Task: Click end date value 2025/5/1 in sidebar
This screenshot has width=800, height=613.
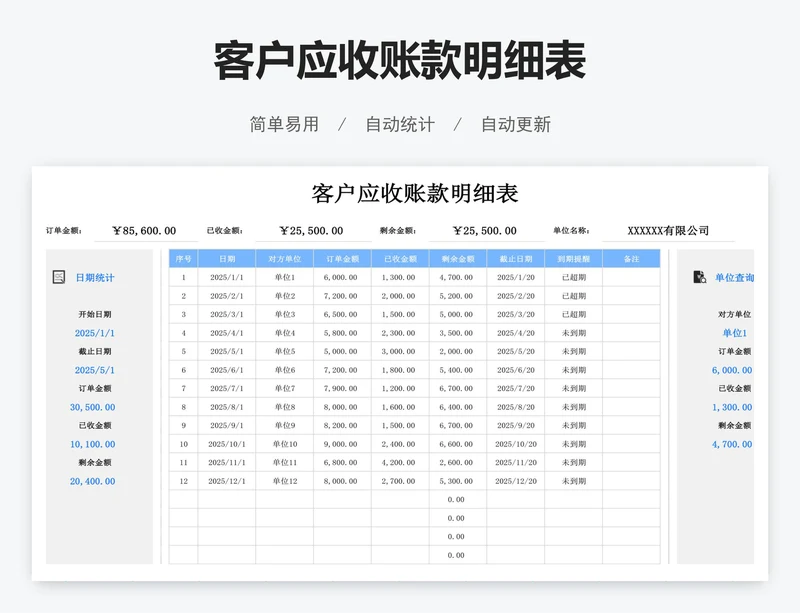Action: [x=95, y=370]
